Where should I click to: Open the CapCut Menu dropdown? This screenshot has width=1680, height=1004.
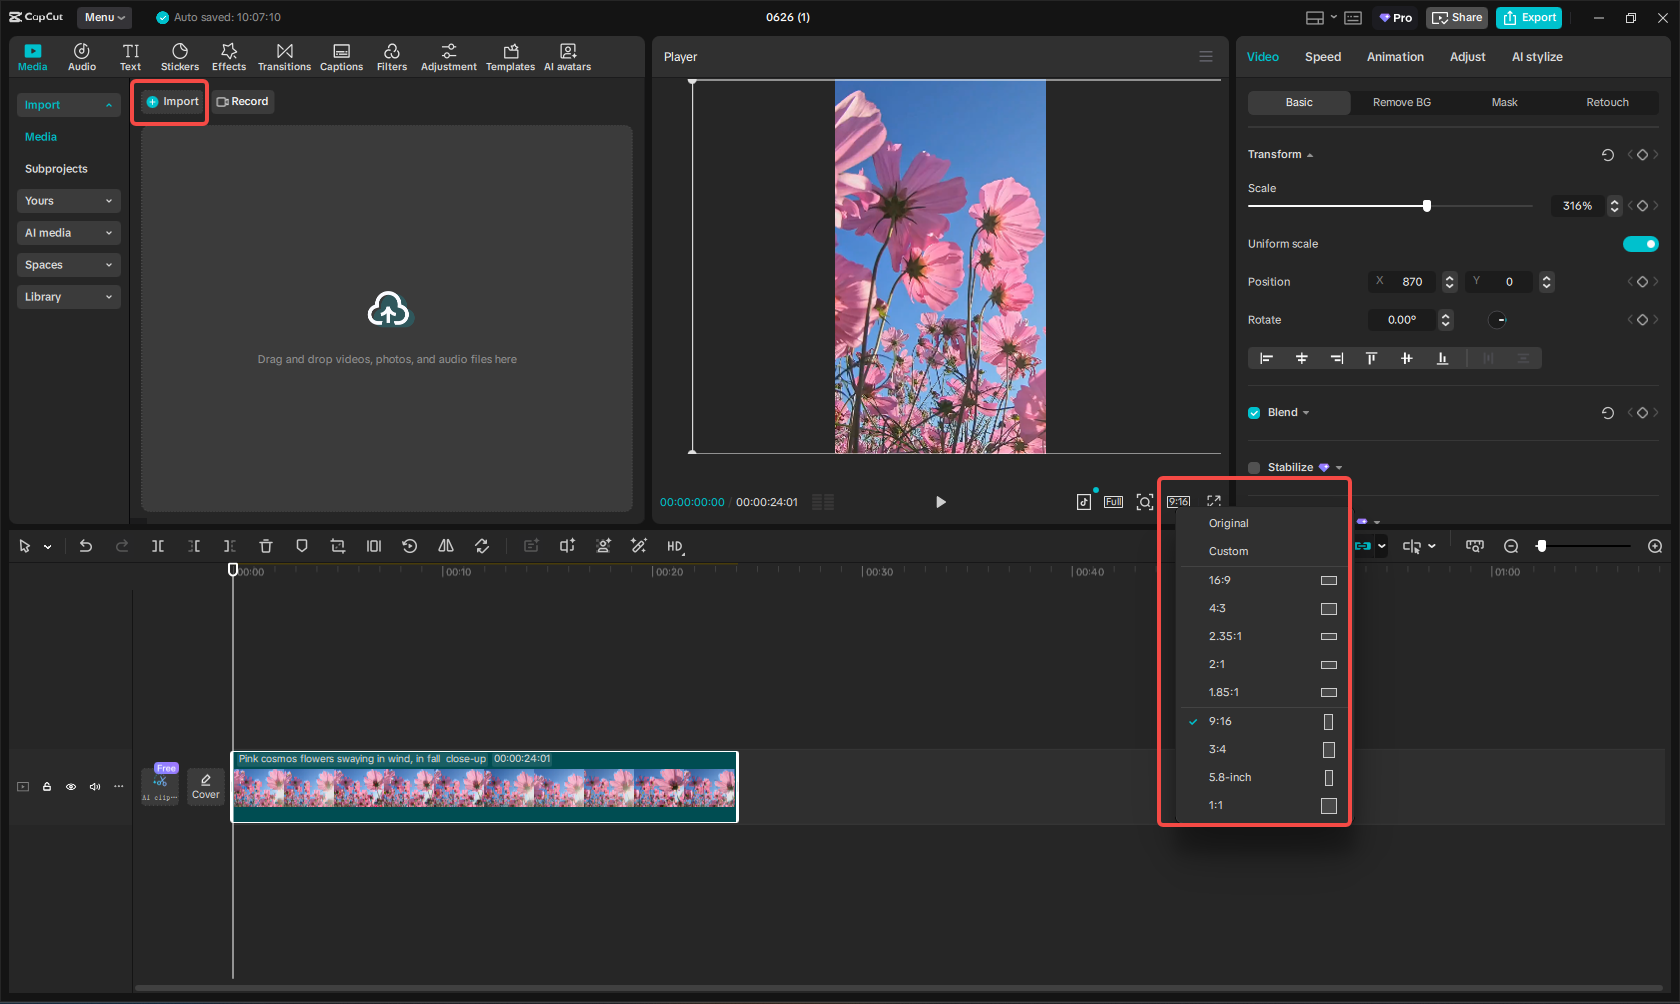tap(104, 17)
